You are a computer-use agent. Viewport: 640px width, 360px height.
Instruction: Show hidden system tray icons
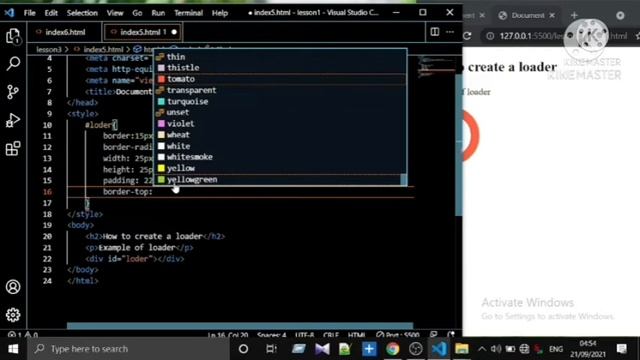tap(482, 349)
